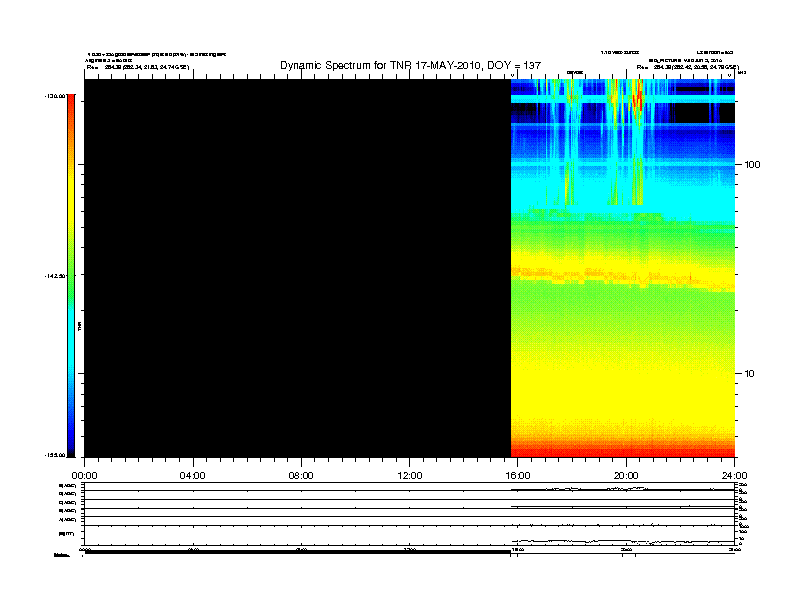Click the '12:00' time axis label
The image size is (792, 612).
tap(410, 476)
